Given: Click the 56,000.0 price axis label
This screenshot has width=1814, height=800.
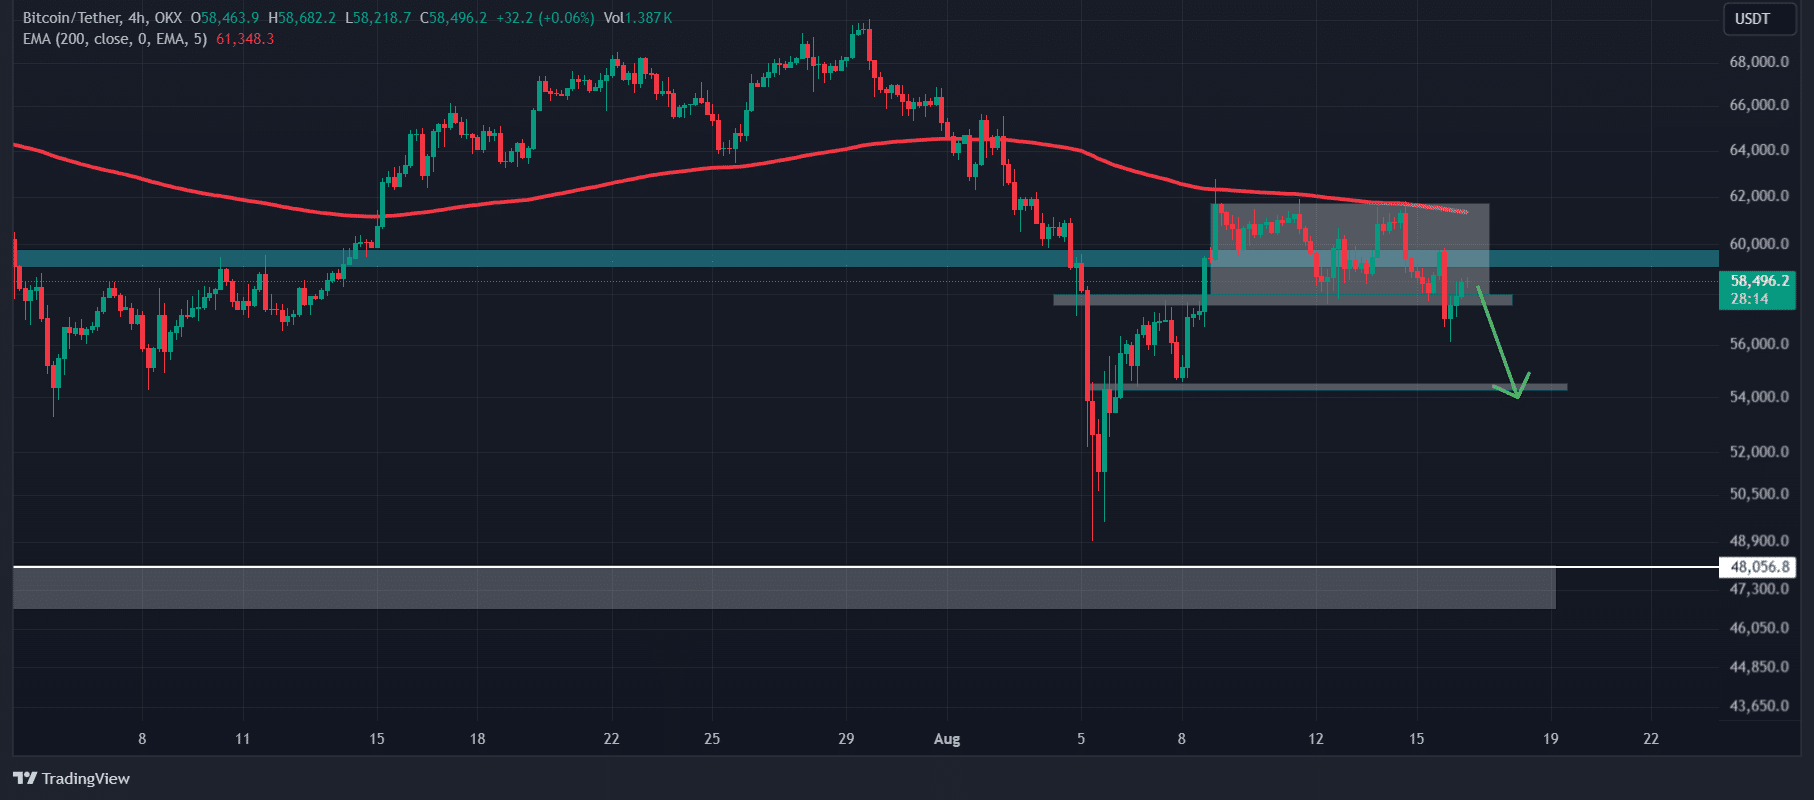Looking at the screenshot, I should pos(1759,344).
